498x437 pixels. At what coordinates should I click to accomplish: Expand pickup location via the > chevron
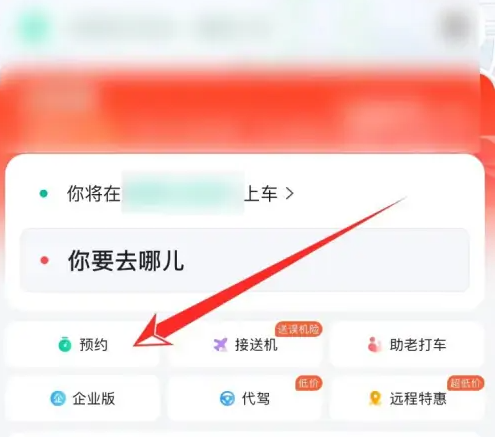[x=290, y=193]
